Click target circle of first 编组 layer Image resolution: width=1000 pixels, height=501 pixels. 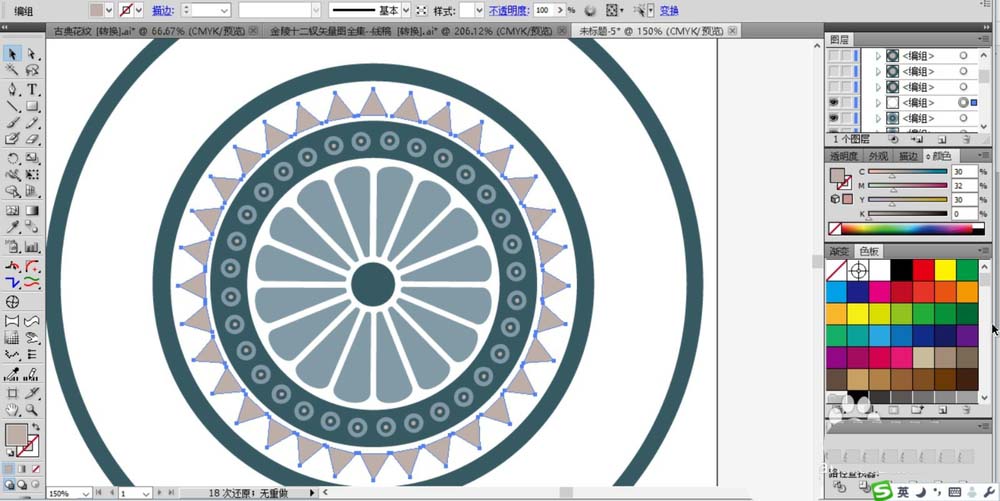point(963,56)
